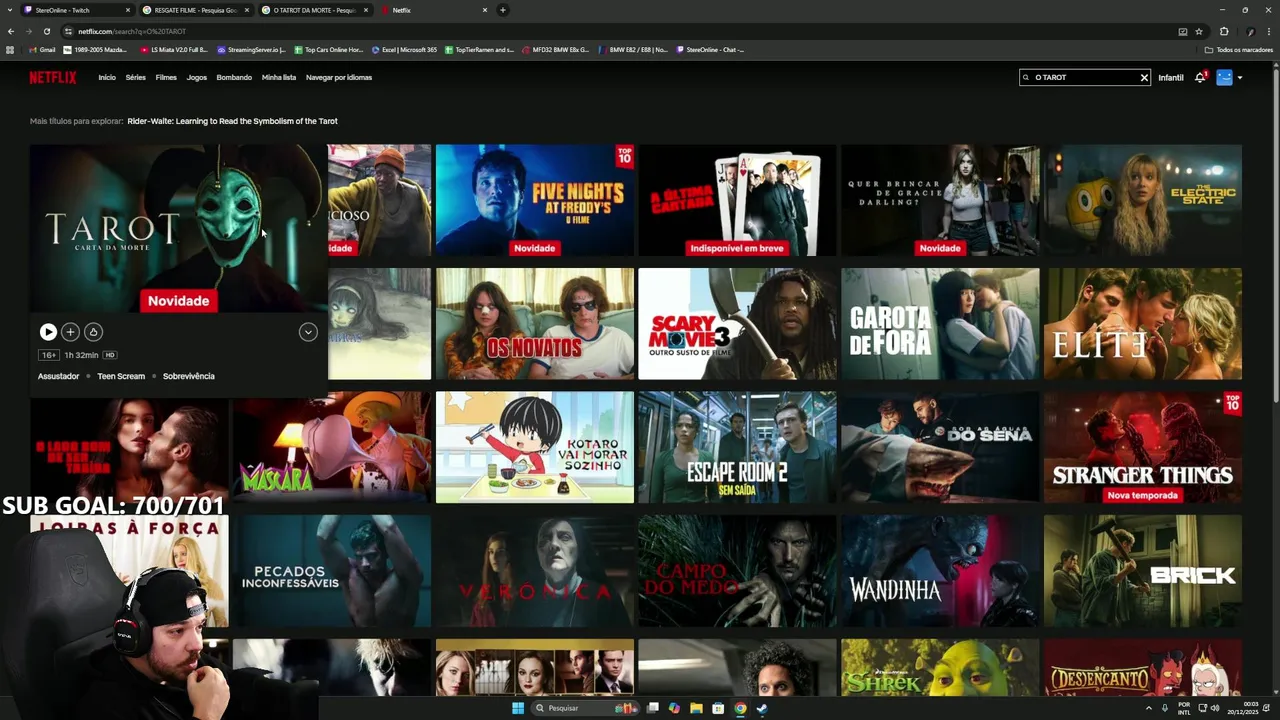Click the Sobrevivência genre tag
Viewport: 1280px width, 720px height.
click(189, 376)
